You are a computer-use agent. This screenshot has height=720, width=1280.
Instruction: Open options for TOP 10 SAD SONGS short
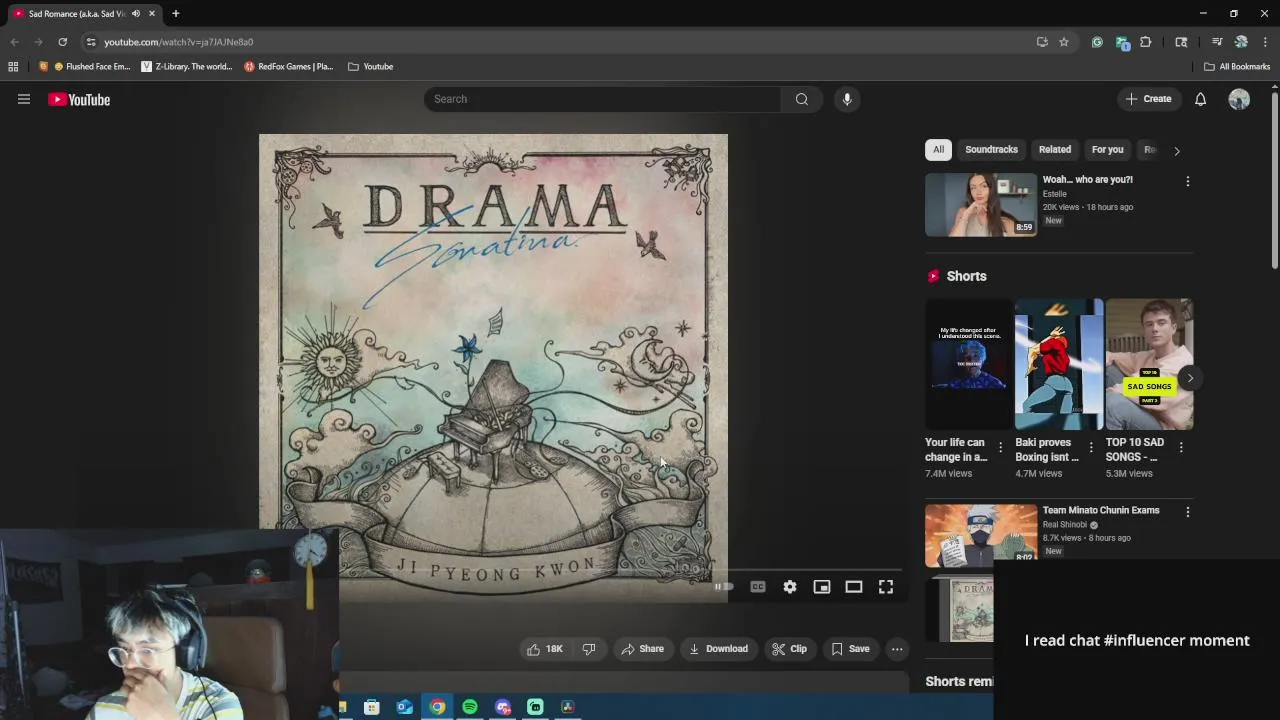1181,448
